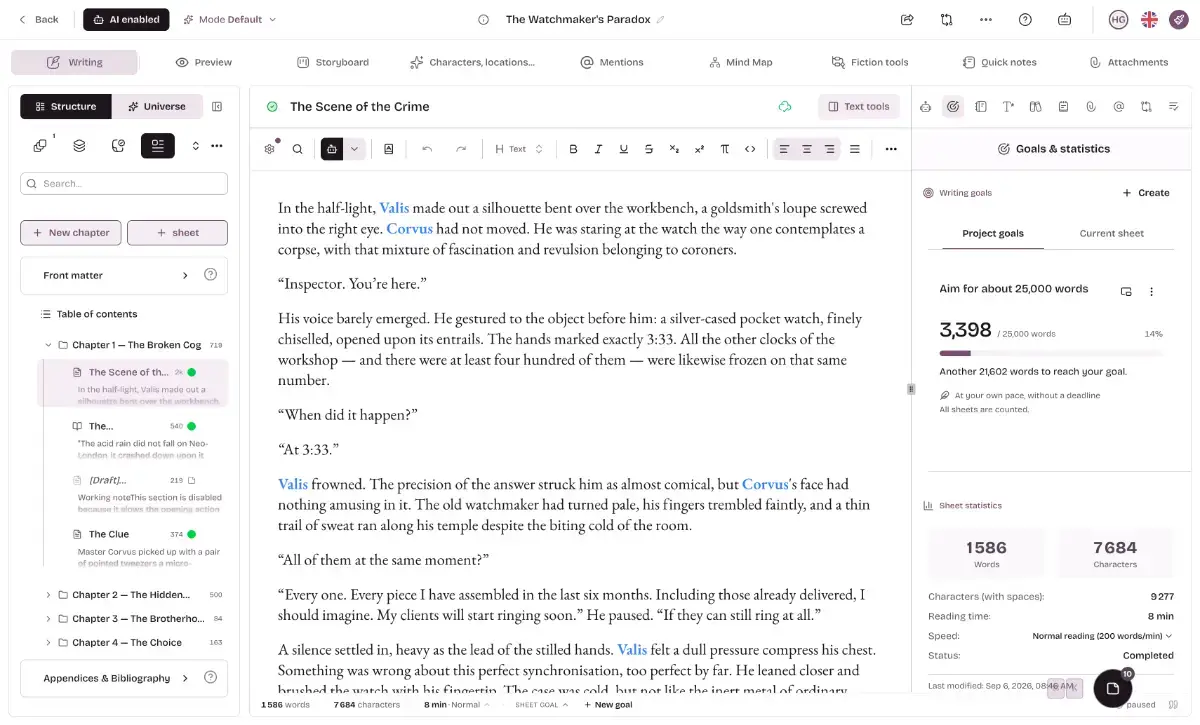Click the help question mark icon
Screen dimensions: 1200x725
tap(1025, 19)
